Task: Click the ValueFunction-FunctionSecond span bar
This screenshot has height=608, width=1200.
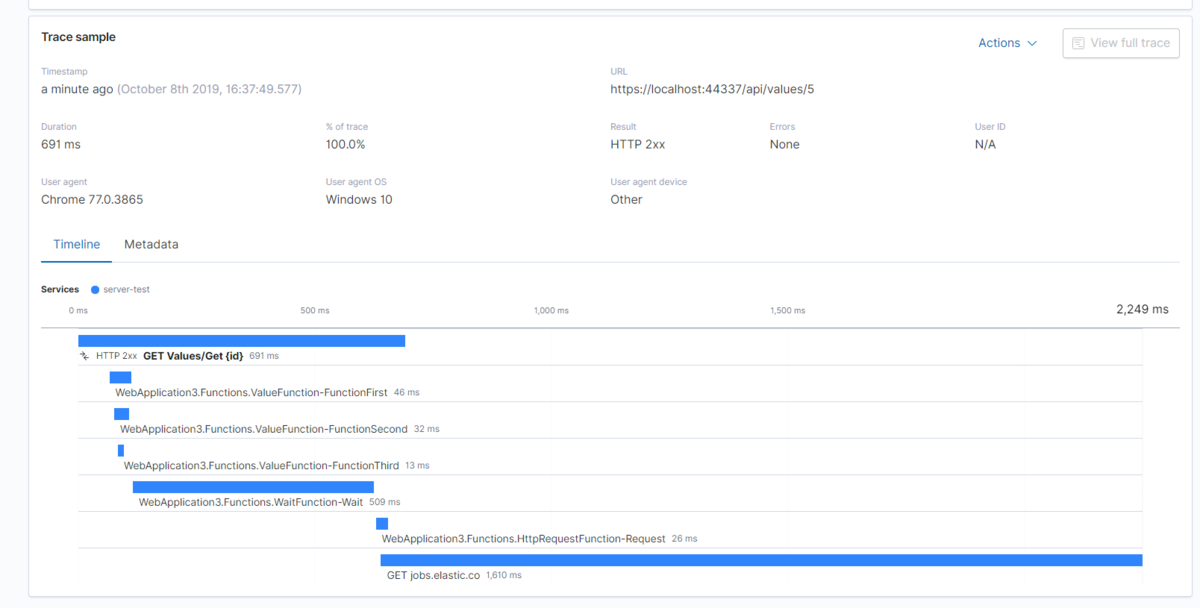Action: coord(121,414)
